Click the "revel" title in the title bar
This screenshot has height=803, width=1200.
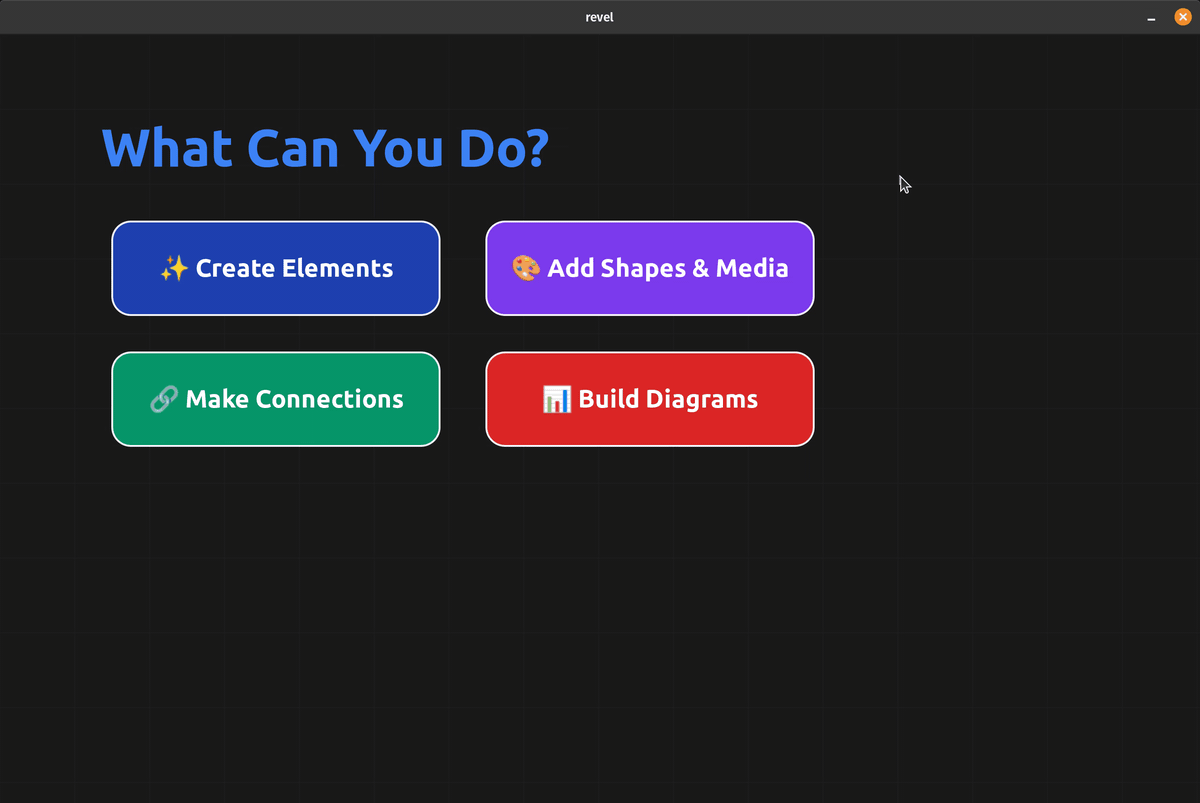click(599, 17)
